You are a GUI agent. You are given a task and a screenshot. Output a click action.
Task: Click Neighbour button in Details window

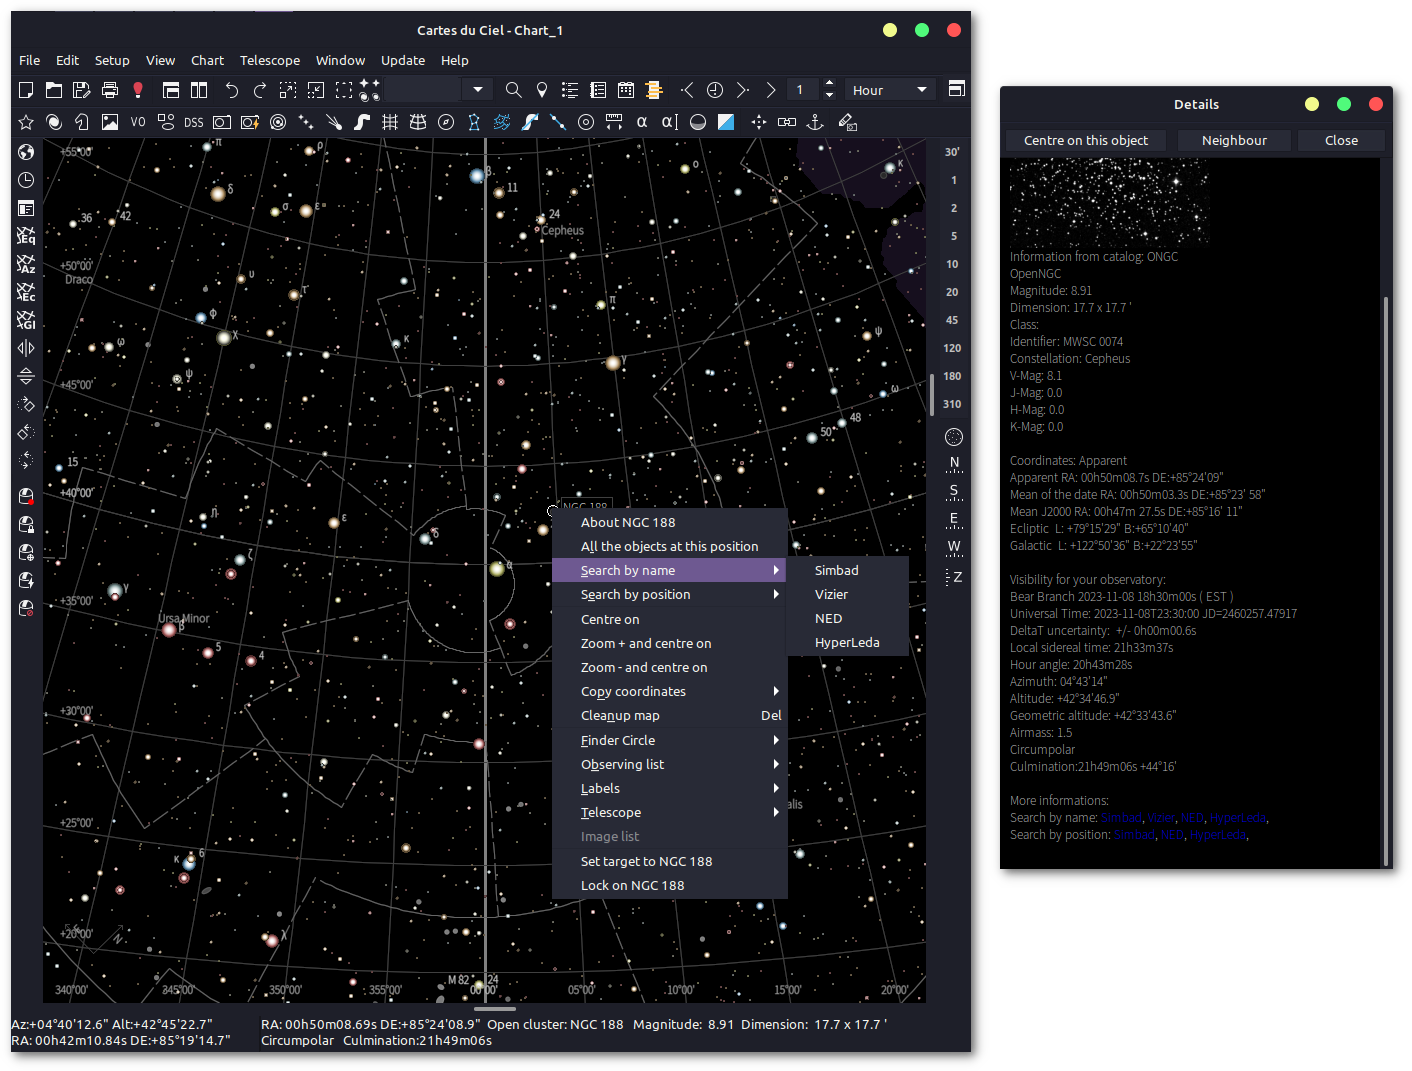pyautogui.click(x=1234, y=140)
